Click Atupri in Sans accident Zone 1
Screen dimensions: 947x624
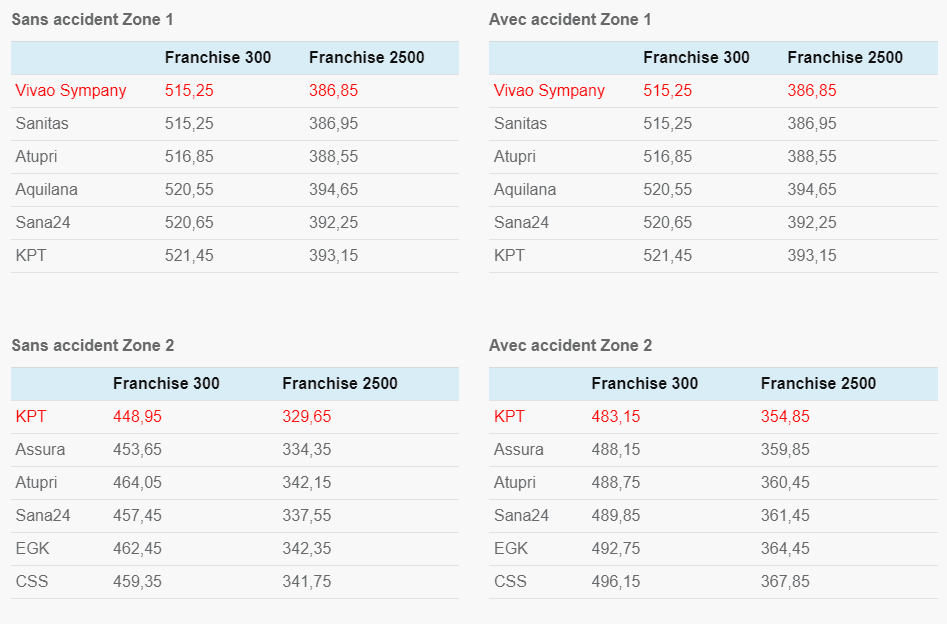click(x=36, y=156)
